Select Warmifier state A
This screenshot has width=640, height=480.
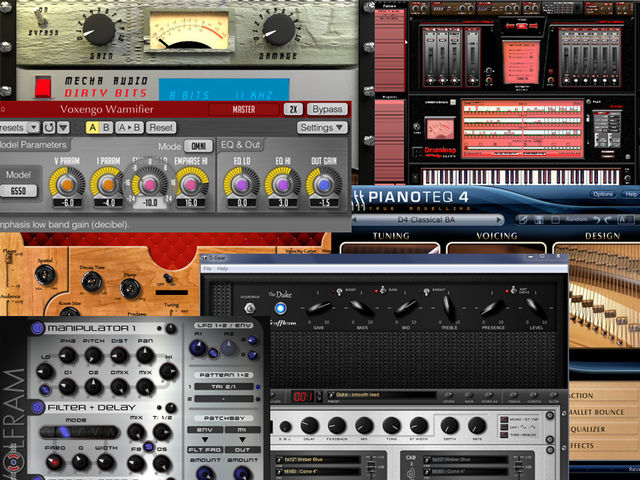[93, 128]
